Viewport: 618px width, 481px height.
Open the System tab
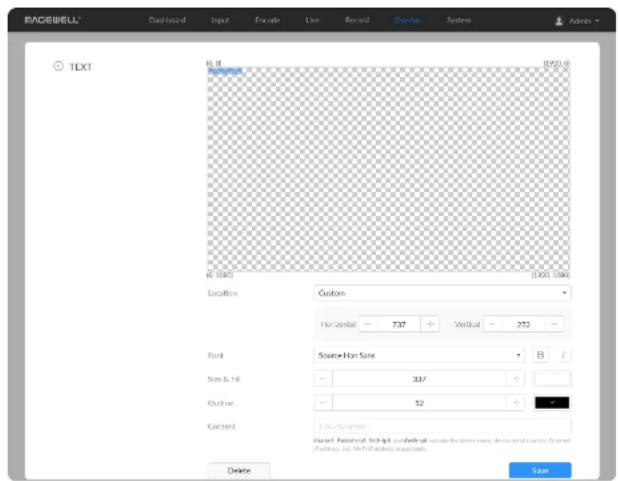pyautogui.click(x=459, y=20)
